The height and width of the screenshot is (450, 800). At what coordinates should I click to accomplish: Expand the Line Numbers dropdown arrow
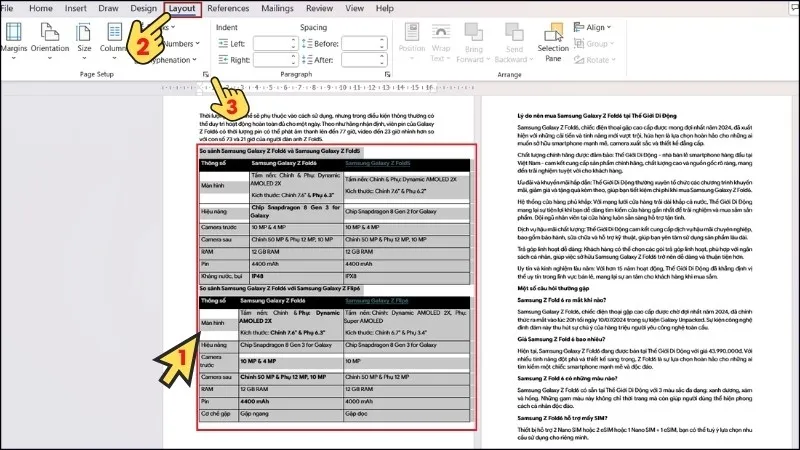(197, 44)
